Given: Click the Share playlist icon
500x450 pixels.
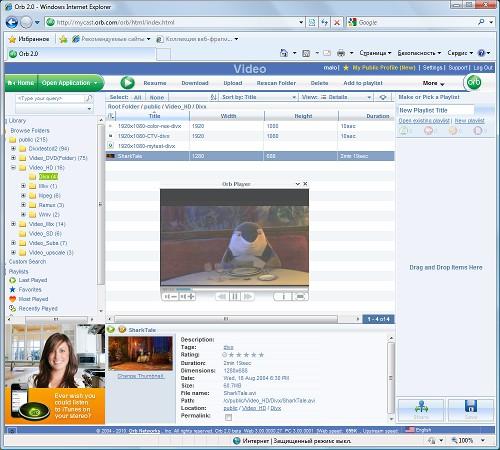Looking at the screenshot, I should (421, 410).
